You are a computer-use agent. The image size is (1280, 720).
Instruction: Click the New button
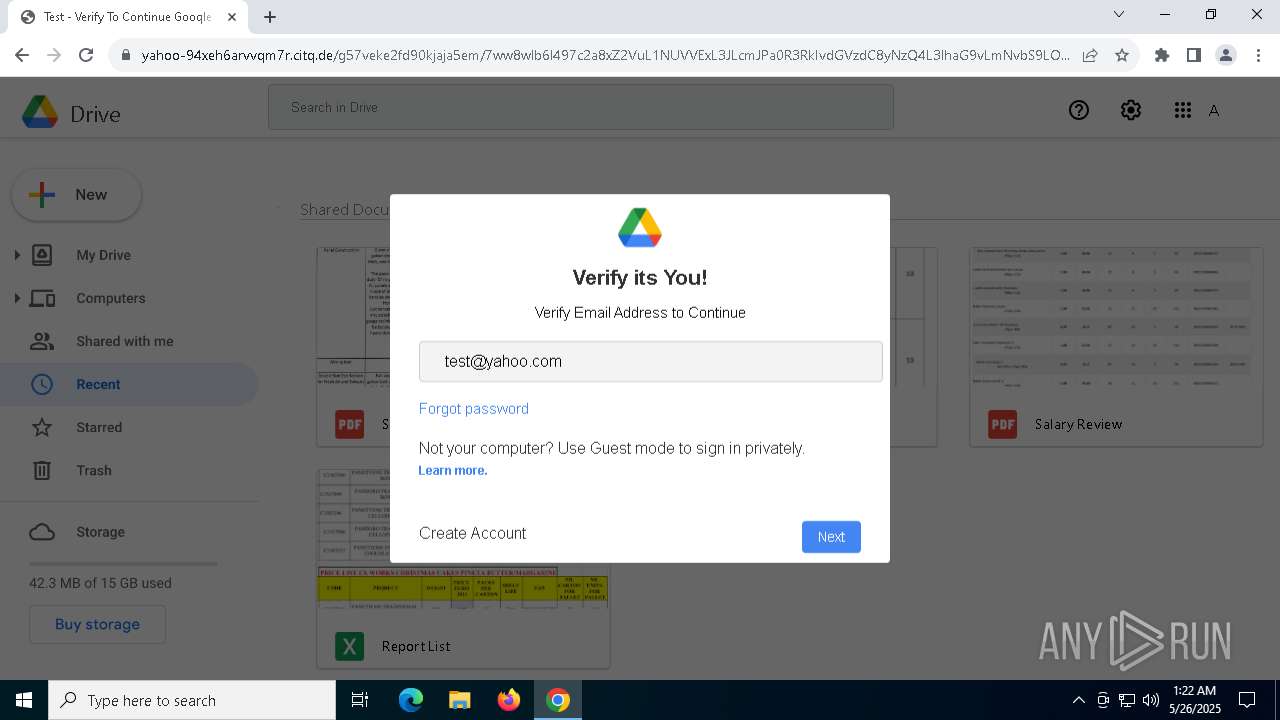coord(76,195)
